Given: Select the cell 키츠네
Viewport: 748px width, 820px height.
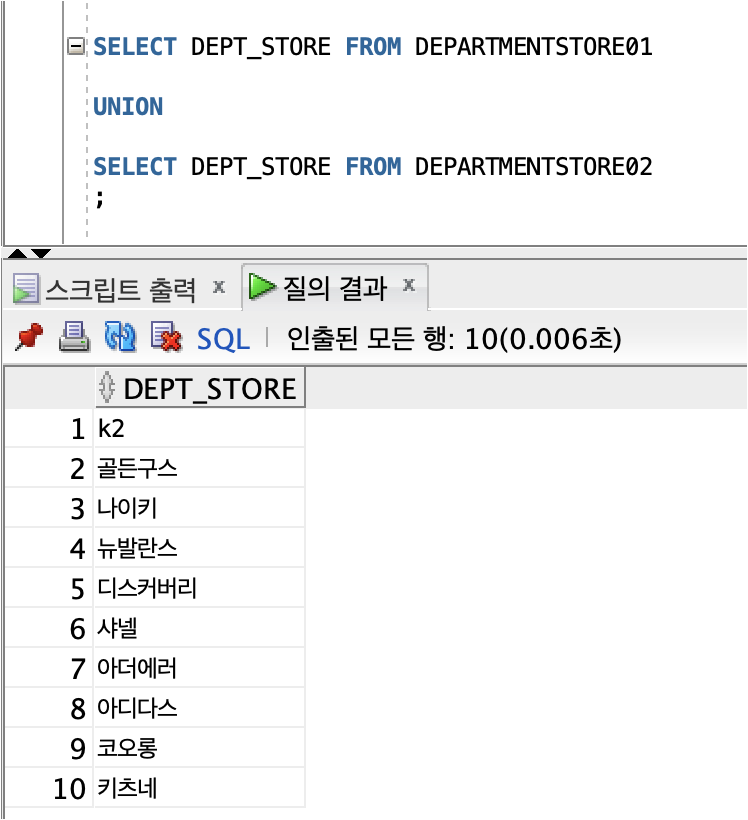Looking at the screenshot, I should tap(199, 788).
